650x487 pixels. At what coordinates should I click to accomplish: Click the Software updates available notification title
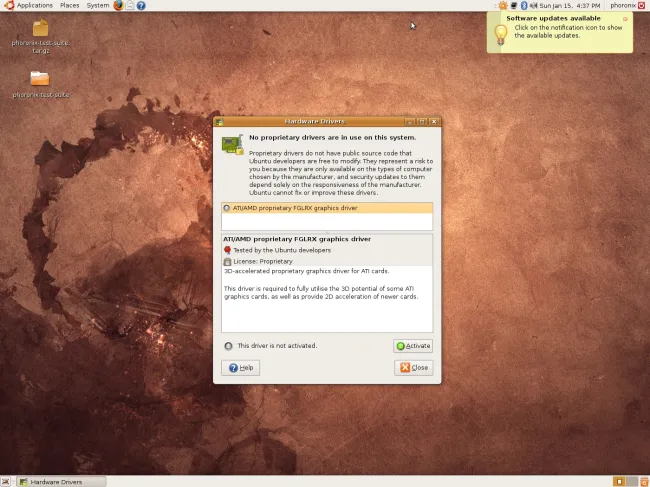pyautogui.click(x=553, y=18)
